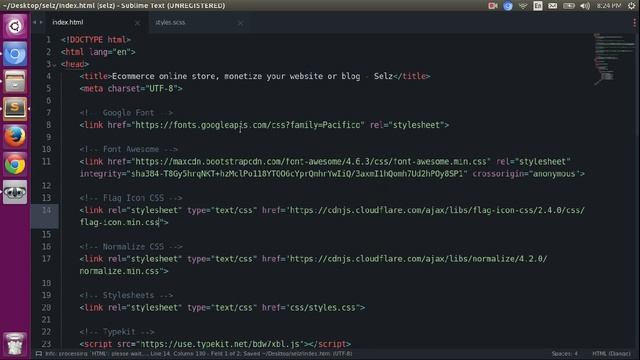The width and height of the screenshot is (640, 360).
Task: Click the Flag Icon CSS comment
Action: 131,198
